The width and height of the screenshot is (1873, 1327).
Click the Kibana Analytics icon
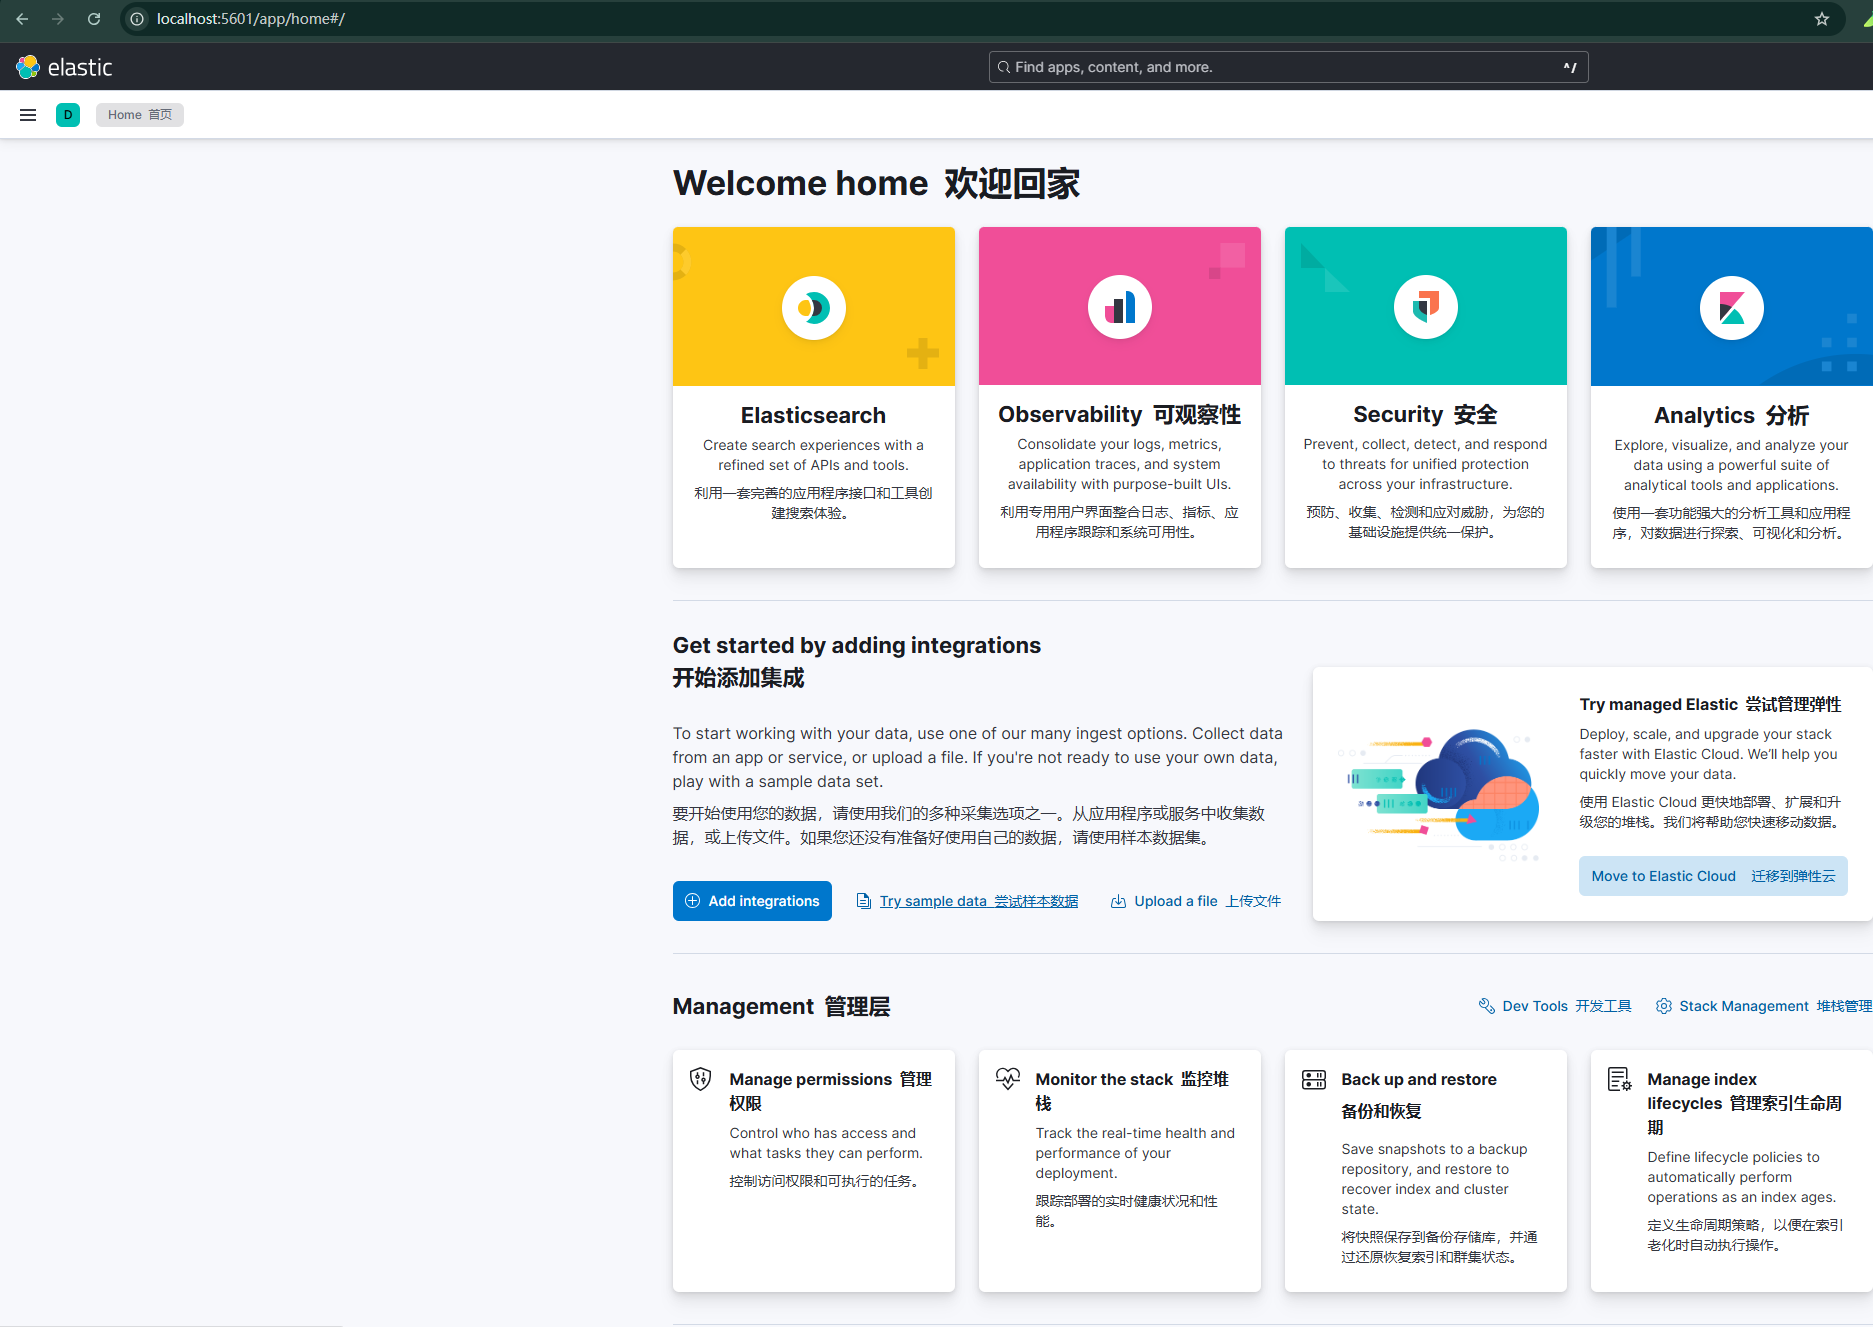point(1731,308)
